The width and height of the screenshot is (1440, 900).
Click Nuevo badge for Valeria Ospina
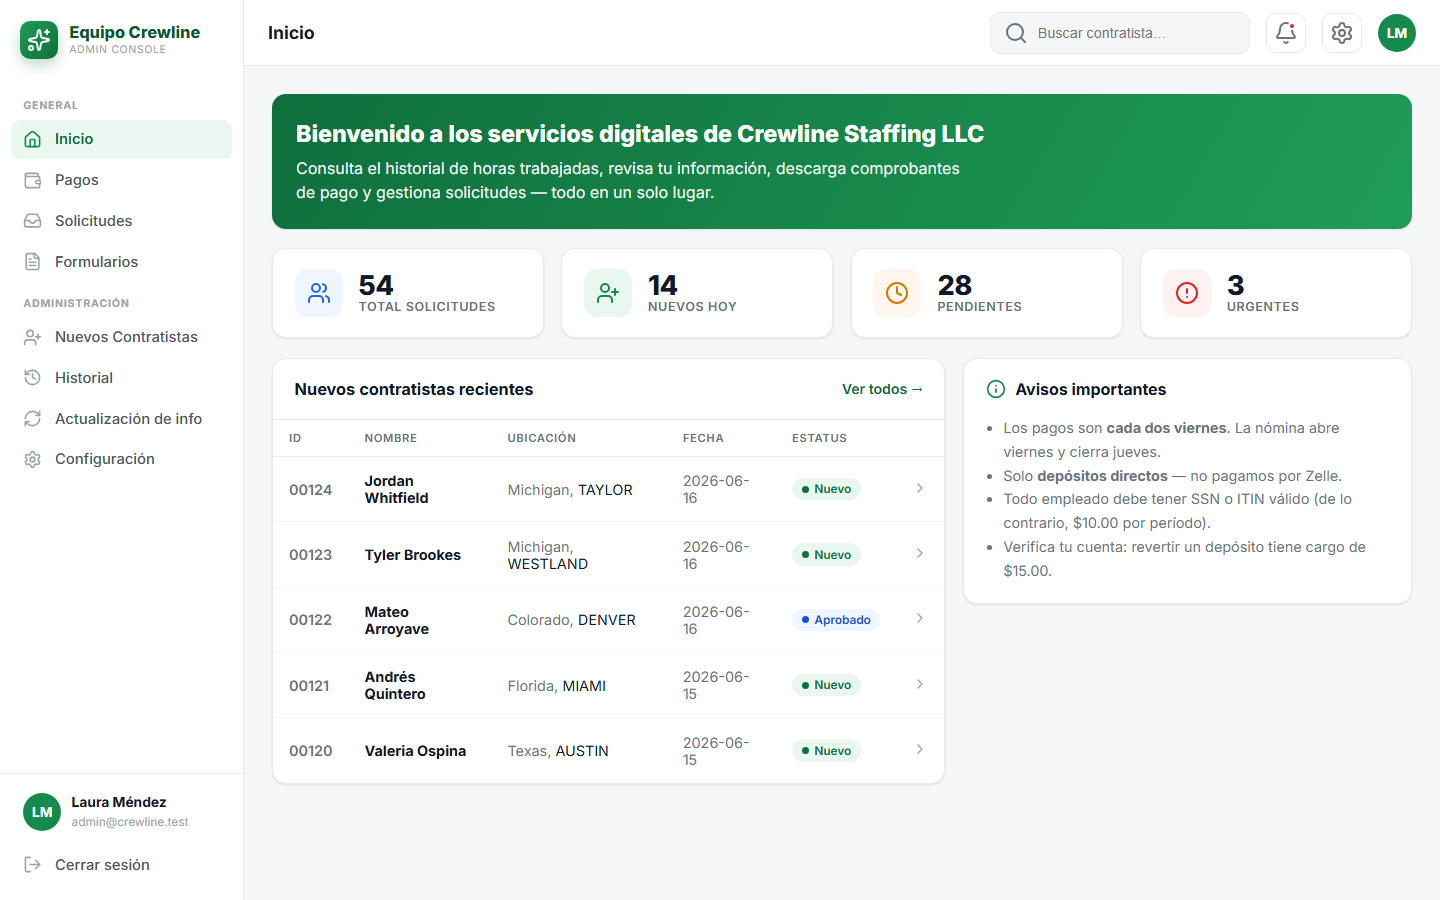826,751
